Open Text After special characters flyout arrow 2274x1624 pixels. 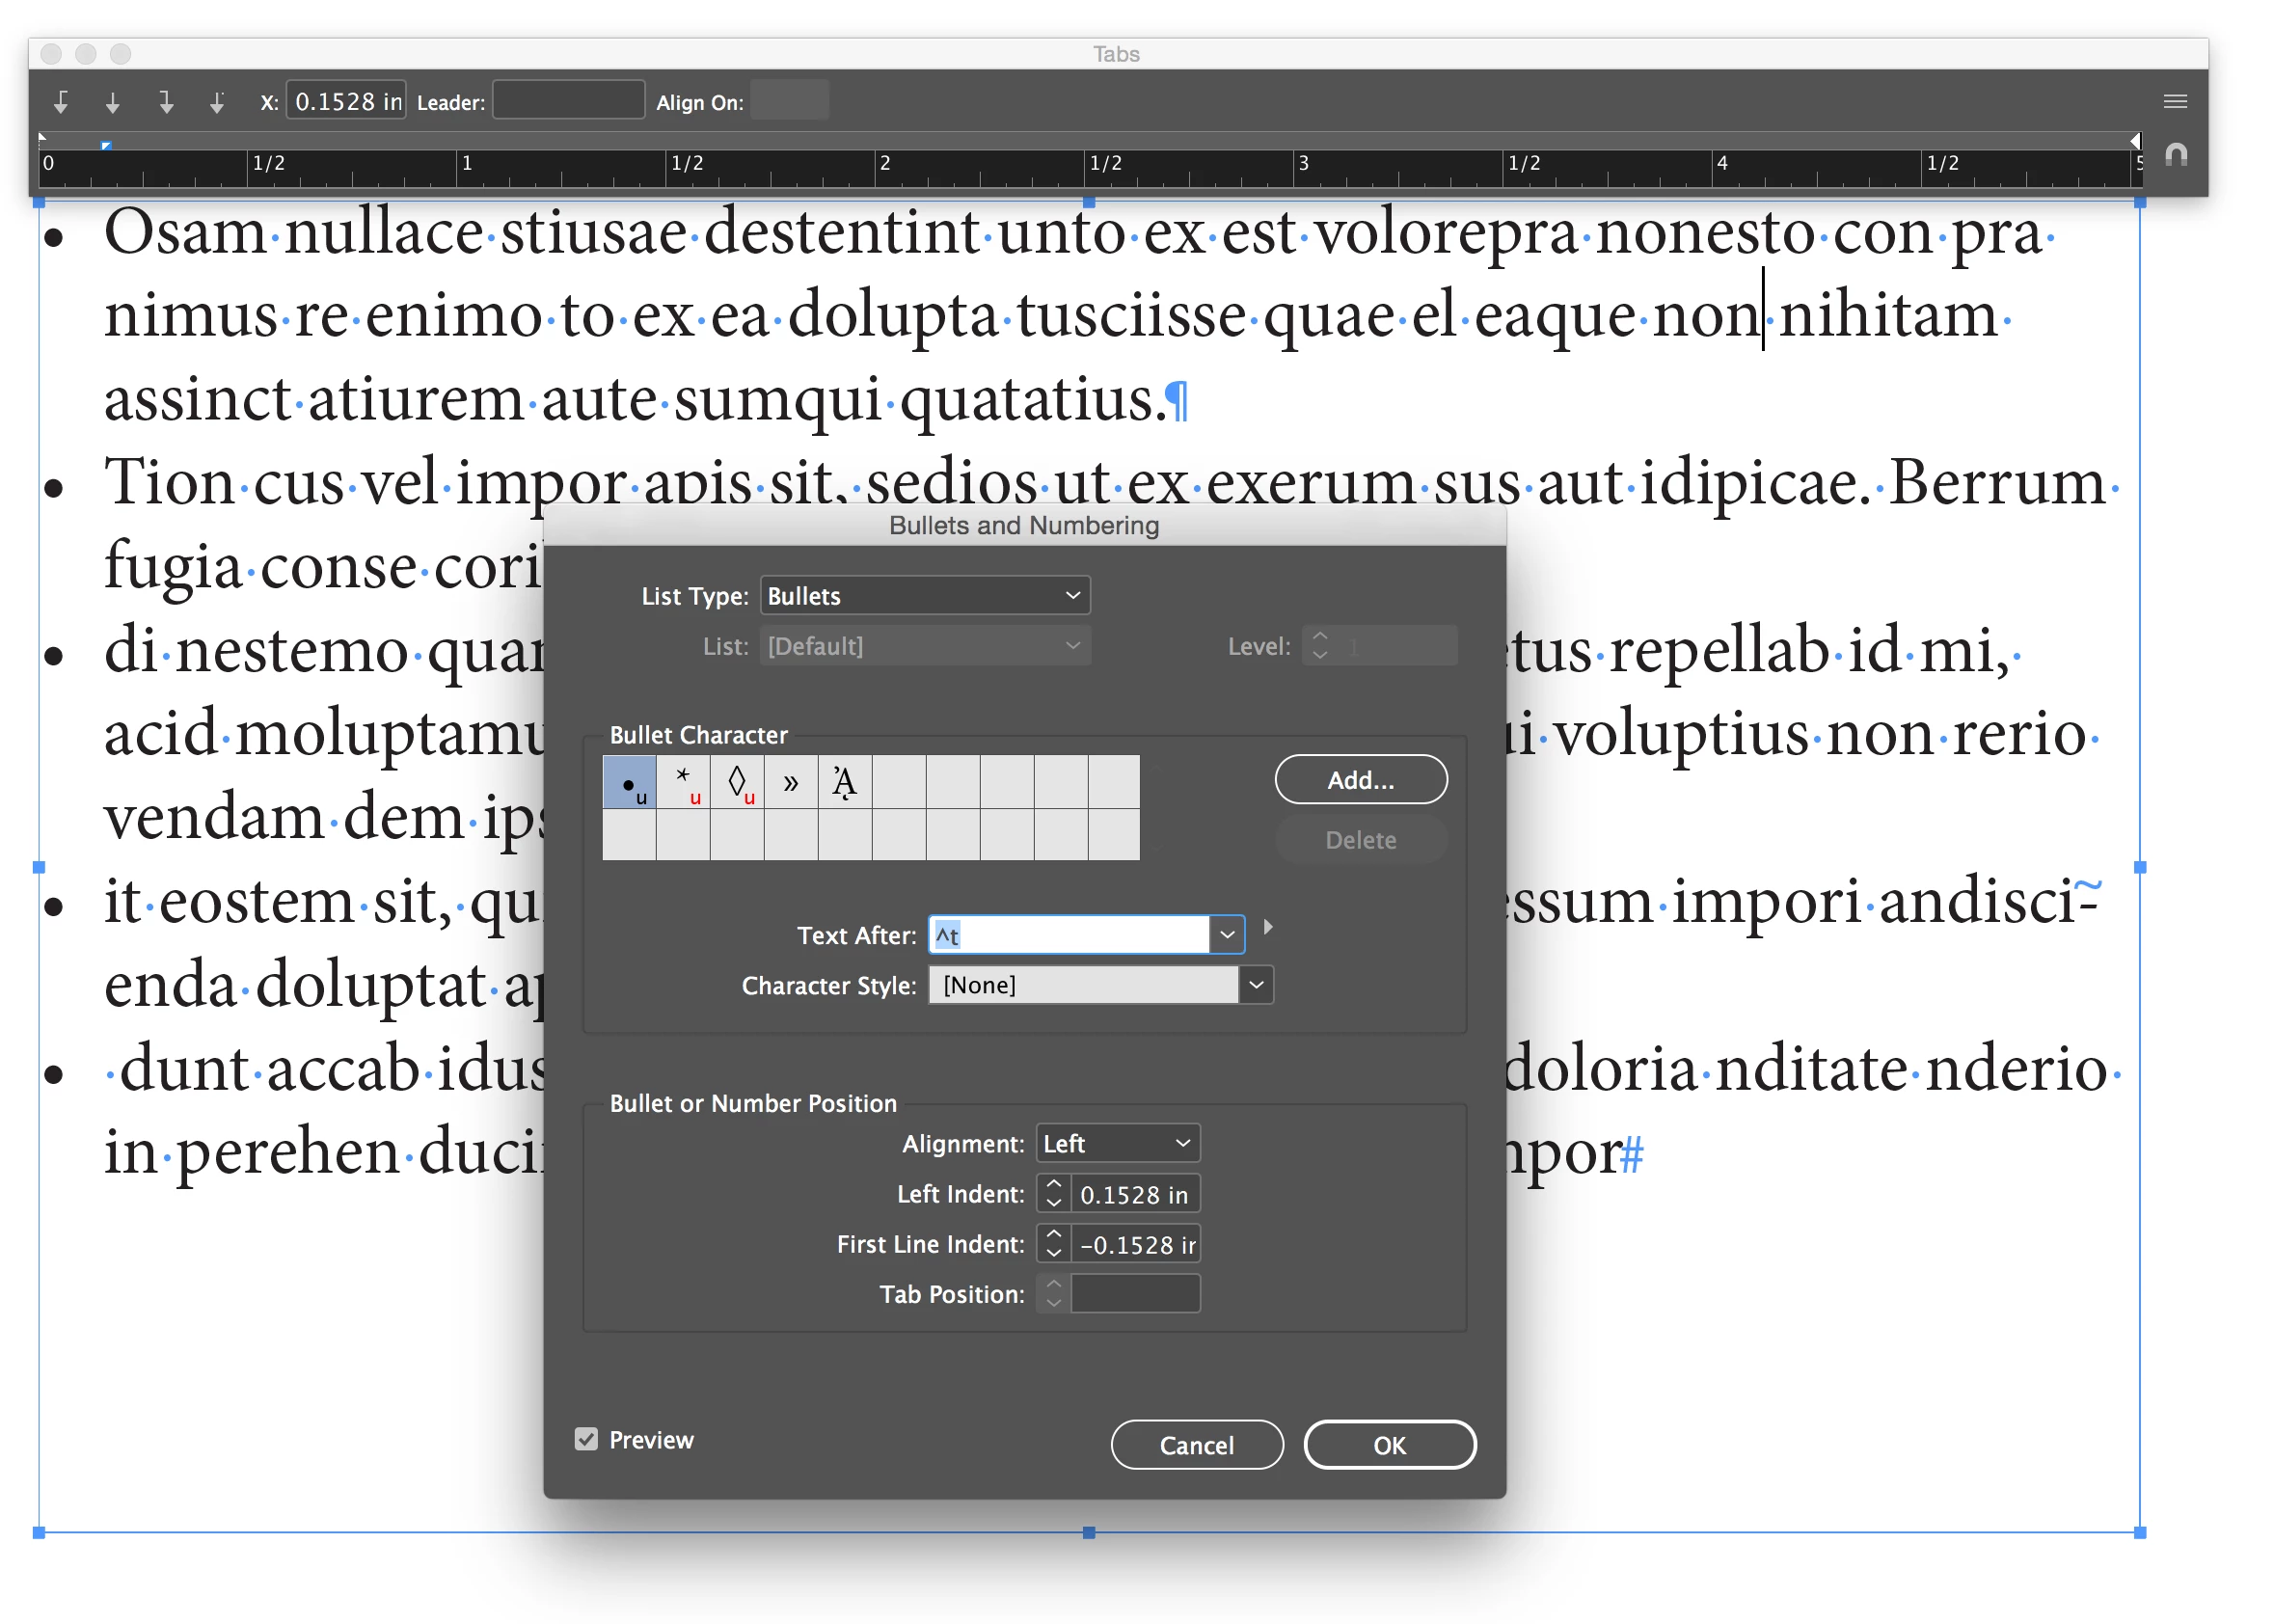(1268, 927)
